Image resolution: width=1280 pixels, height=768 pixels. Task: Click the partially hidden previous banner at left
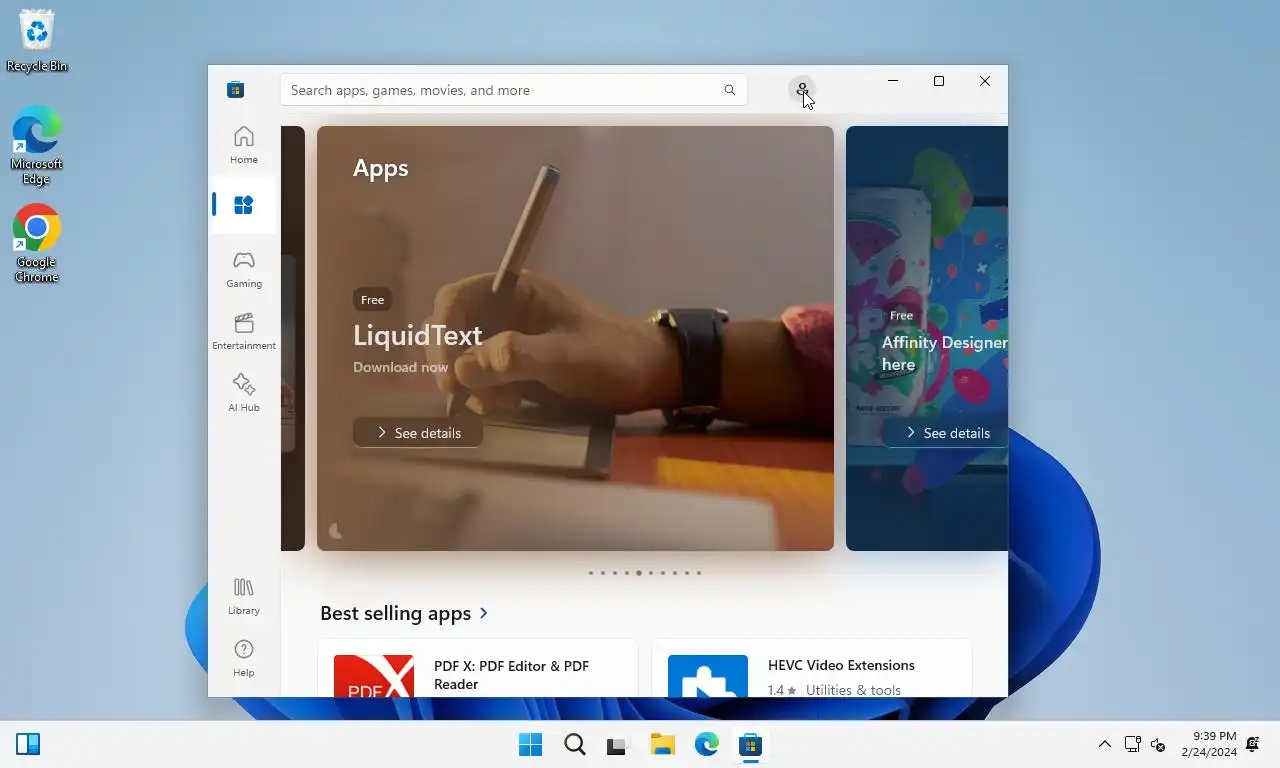[x=293, y=338]
